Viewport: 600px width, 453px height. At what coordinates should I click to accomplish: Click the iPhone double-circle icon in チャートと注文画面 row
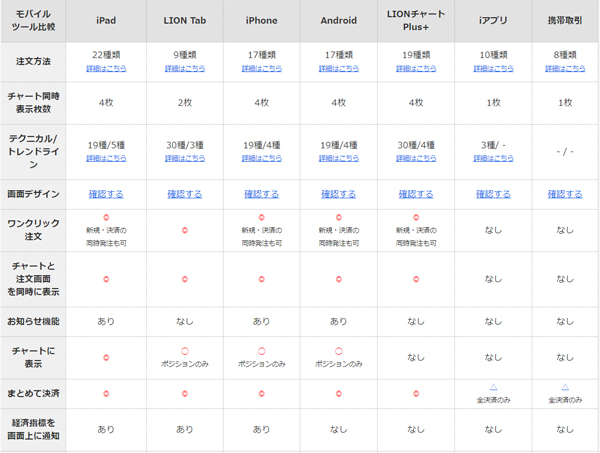[x=261, y=279]
